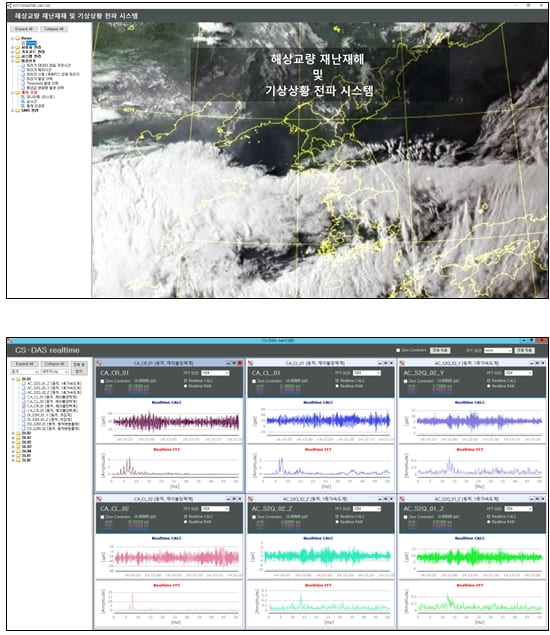This screenshot has height=635, width=550.
Task: Click Expand All in CS-DAS sidebar
Action: (x=24, y=364)
